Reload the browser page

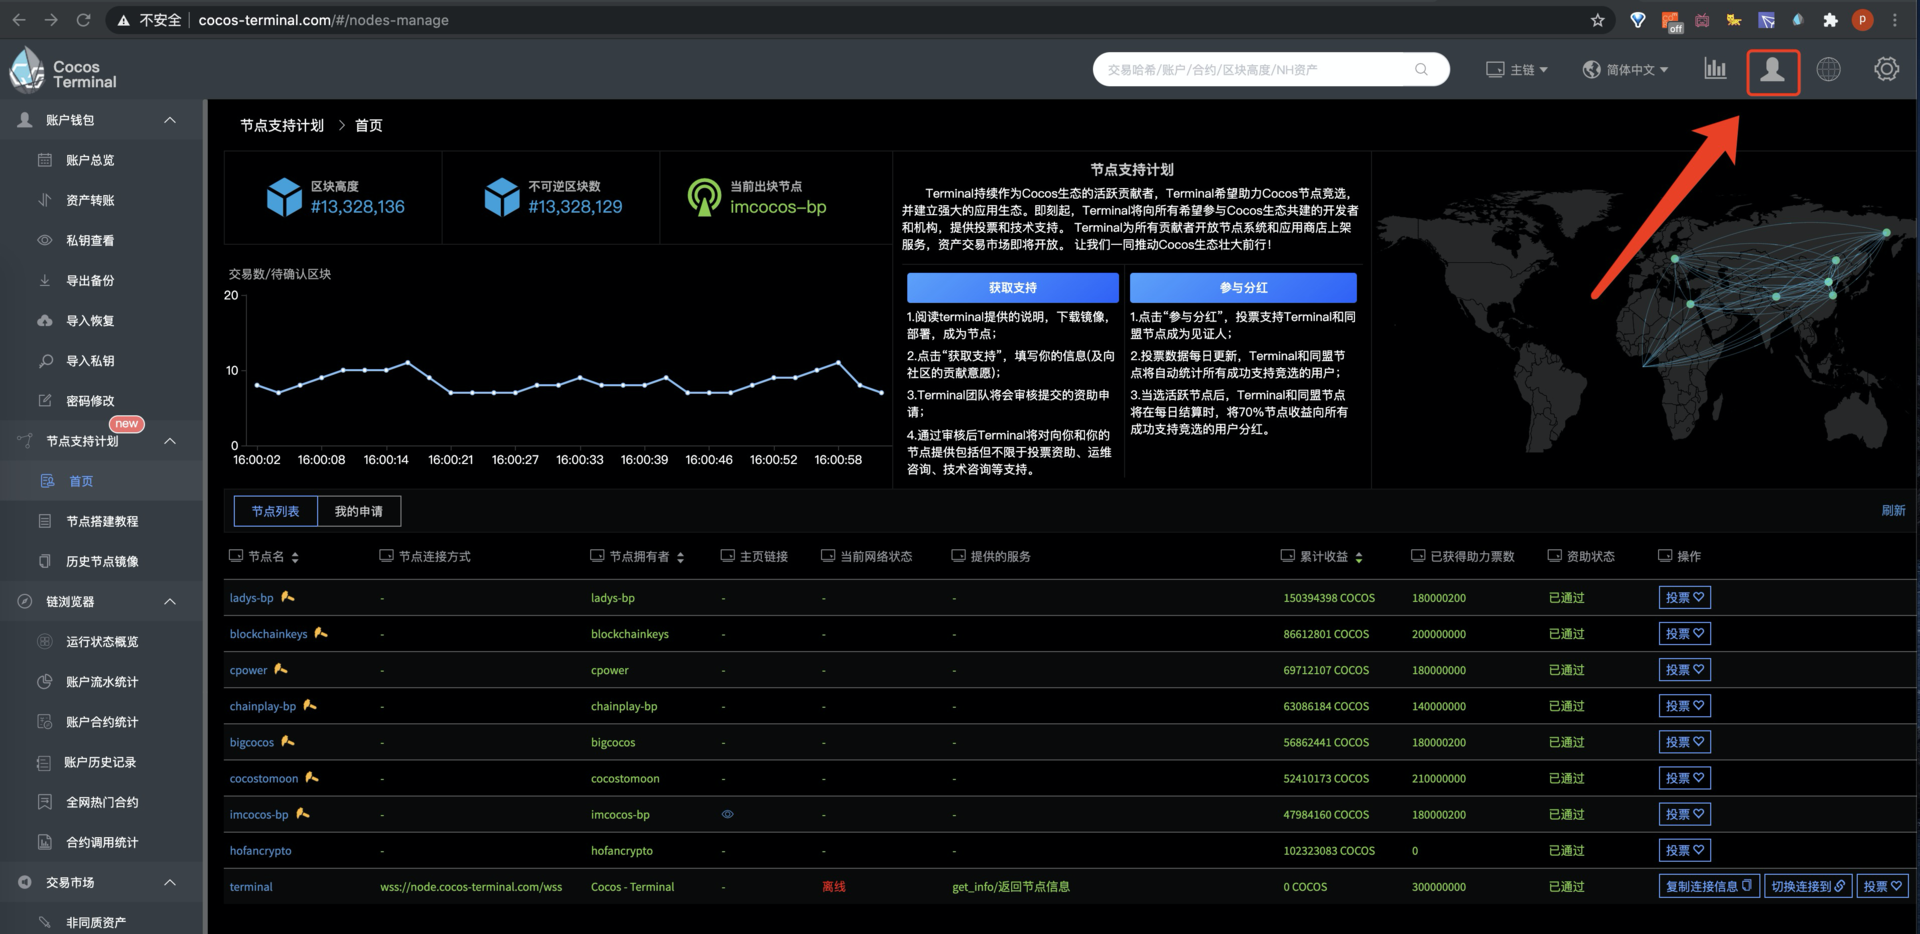point(84,20)
